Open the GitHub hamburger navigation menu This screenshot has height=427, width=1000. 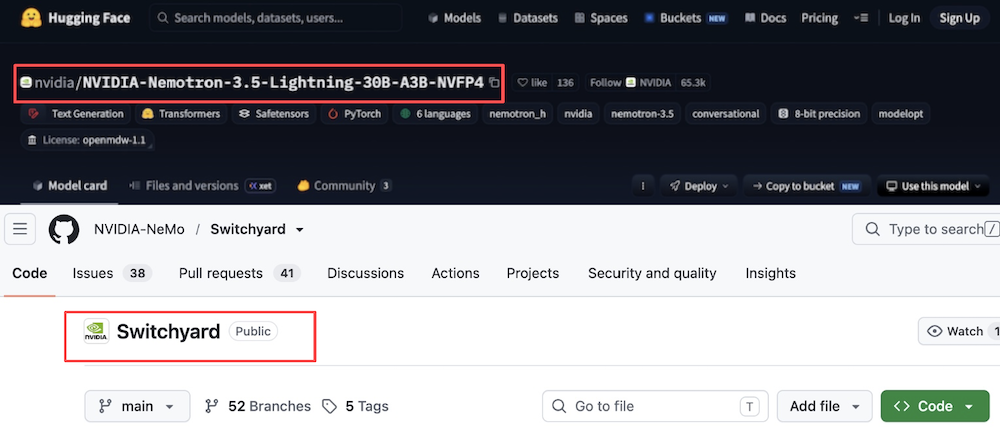coord(20,229)
